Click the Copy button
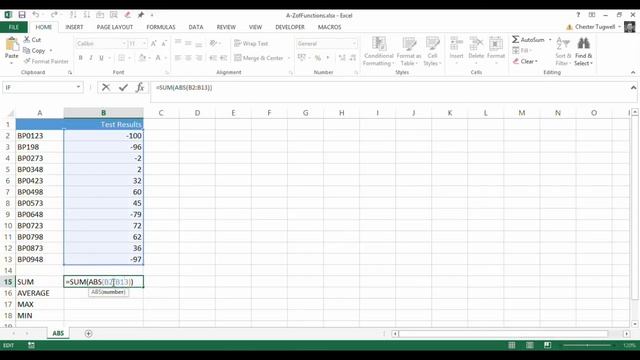The image size is (640, 360). click(x=35, y=51)
